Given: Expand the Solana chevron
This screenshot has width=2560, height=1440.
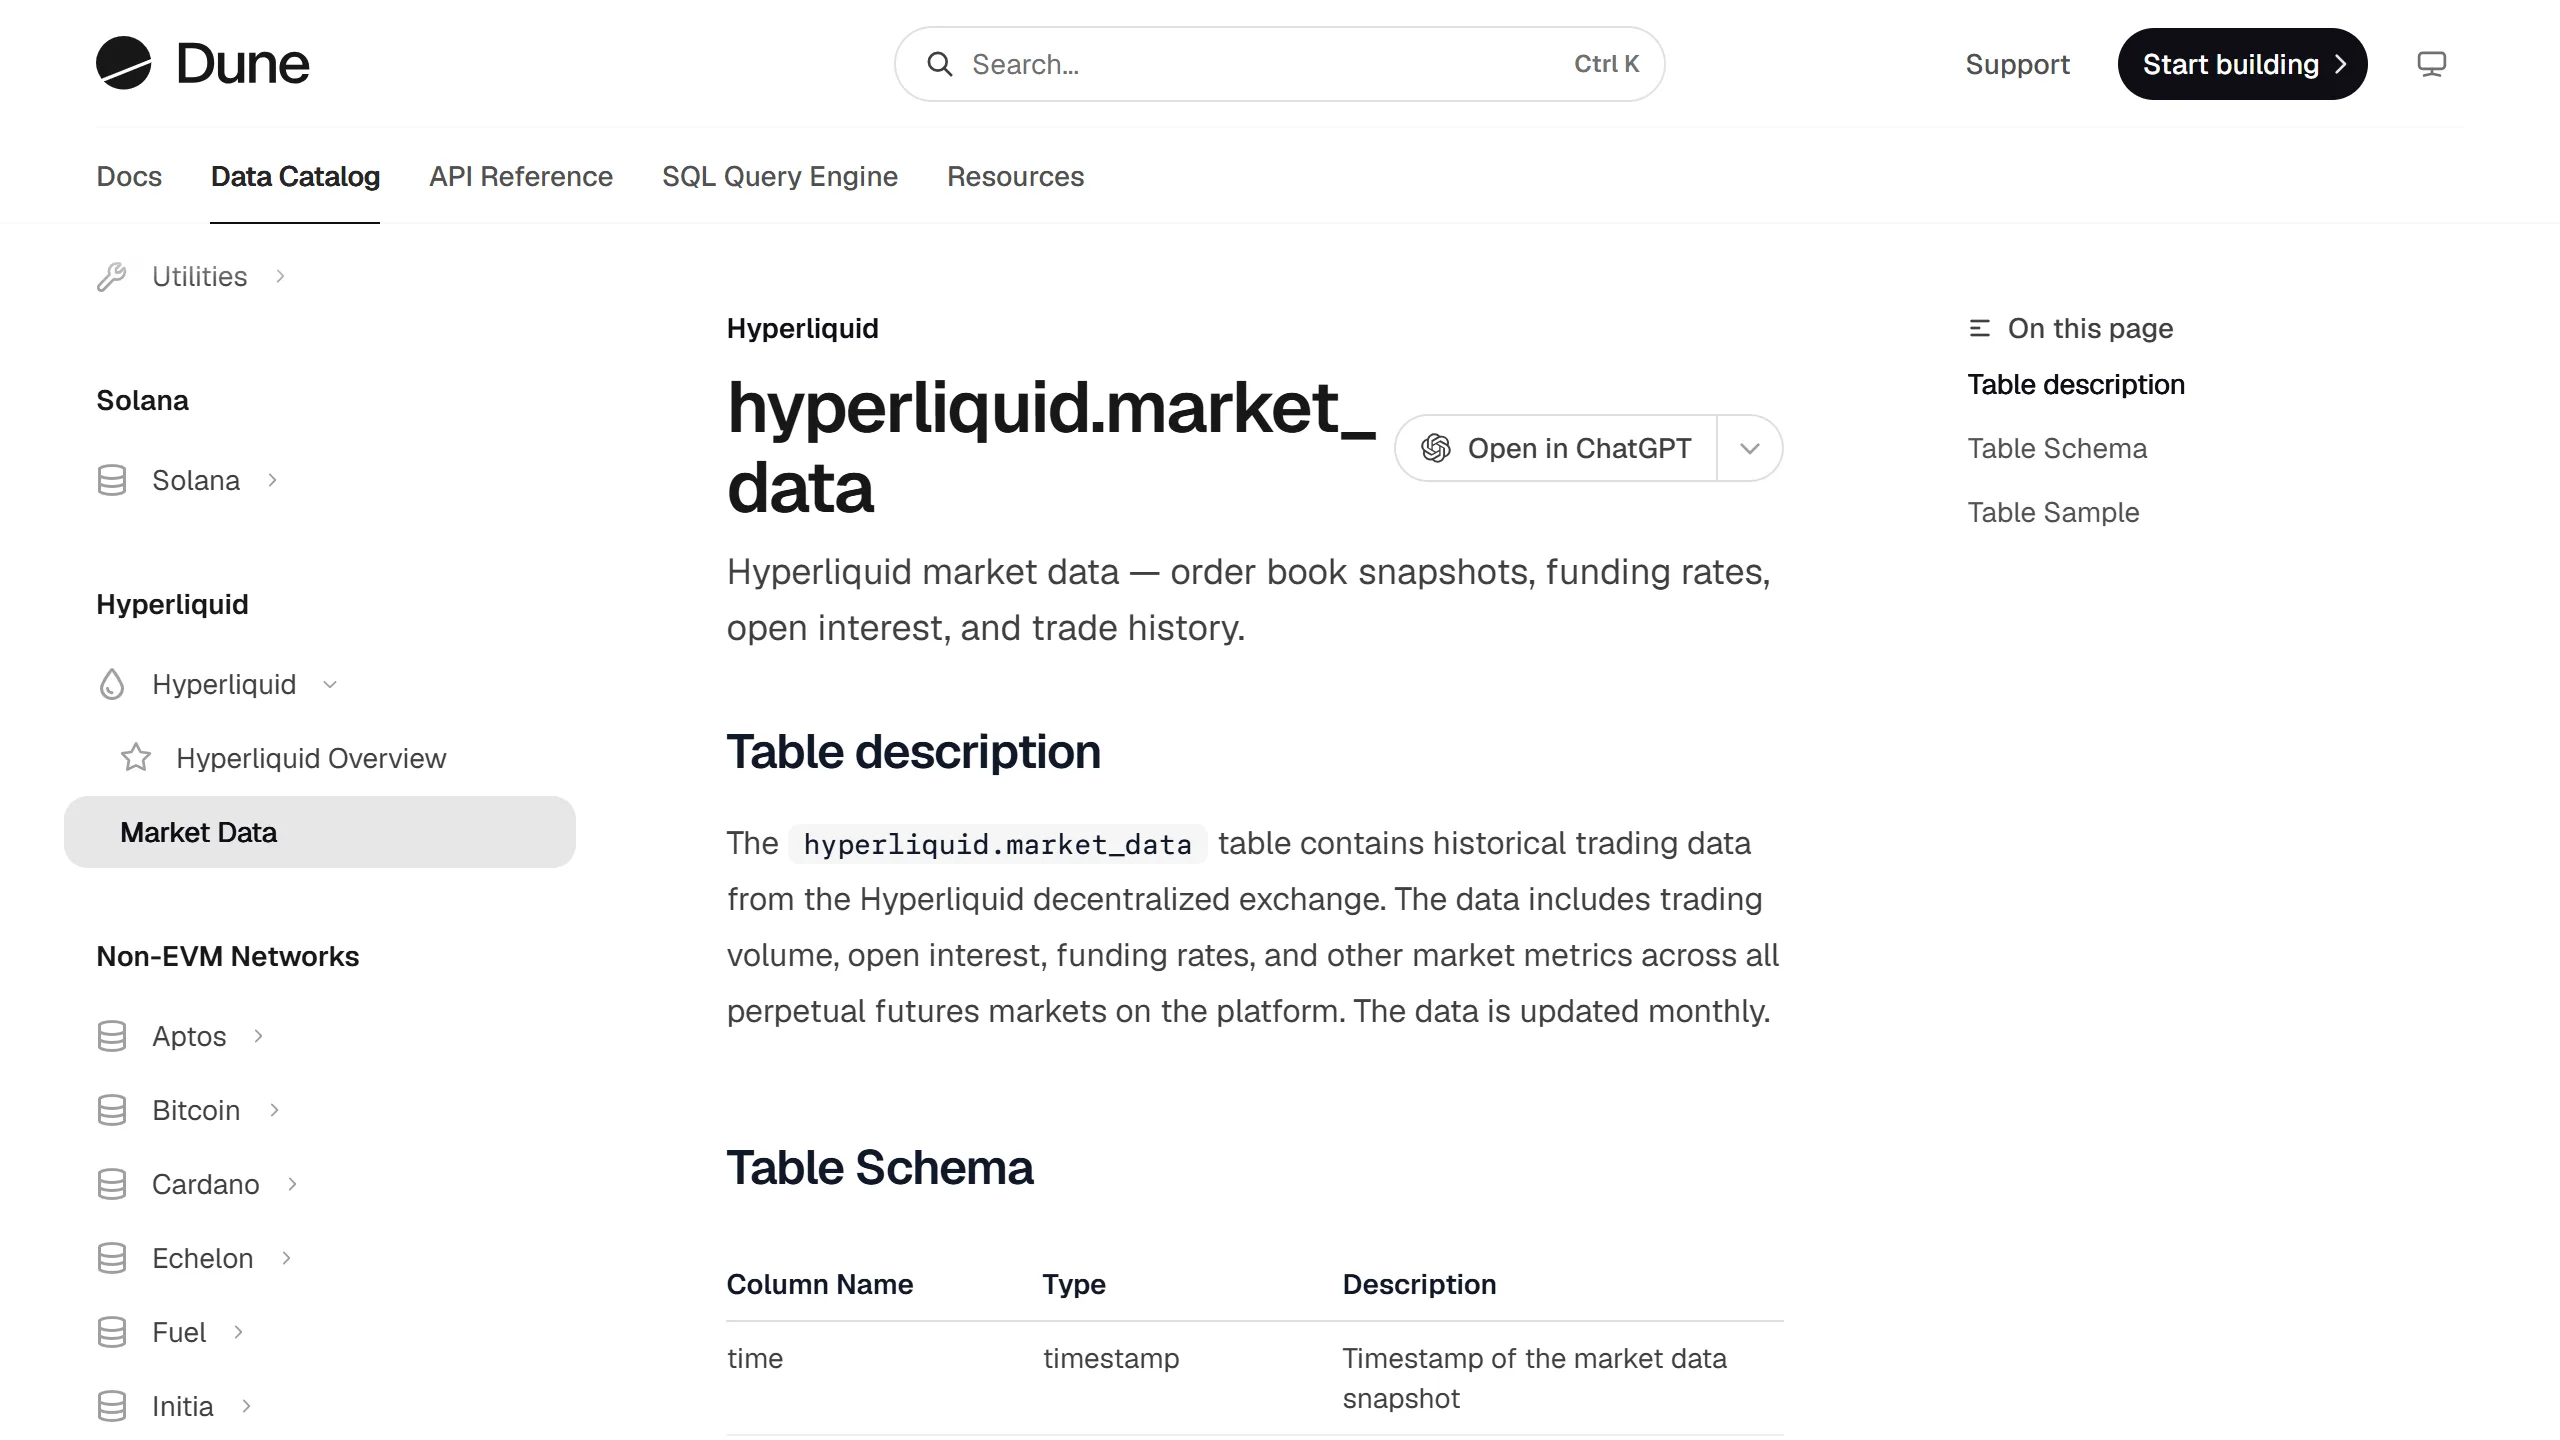Looking at the screenshot, I should pyautogui.click(x=273, y=480).
